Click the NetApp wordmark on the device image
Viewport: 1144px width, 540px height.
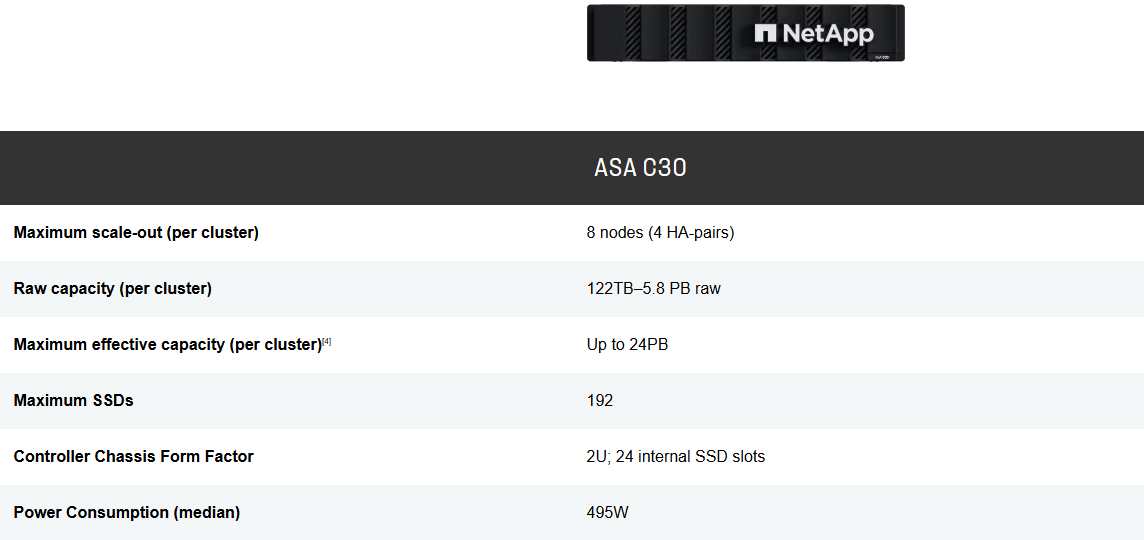pos(827,33)
